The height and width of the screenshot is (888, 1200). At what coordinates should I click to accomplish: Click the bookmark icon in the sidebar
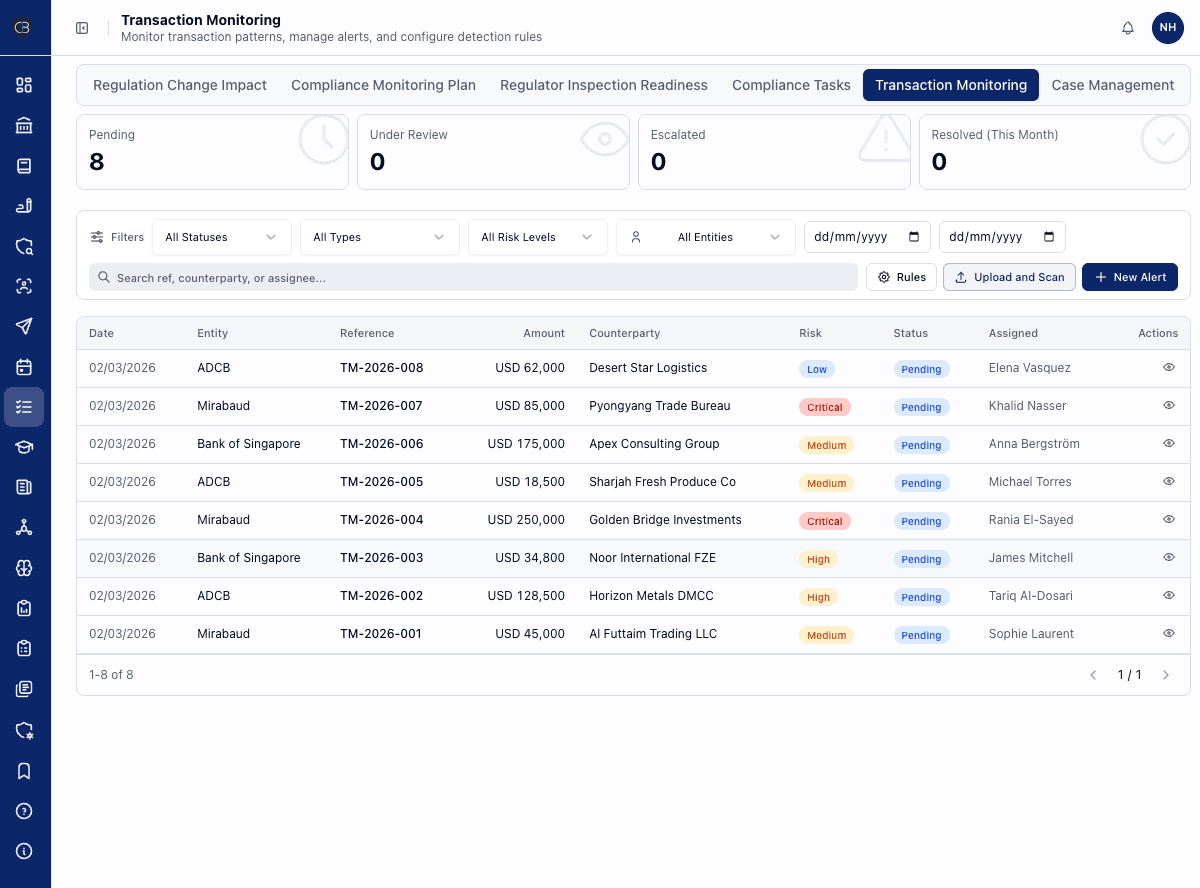click(x=25, y=770)
